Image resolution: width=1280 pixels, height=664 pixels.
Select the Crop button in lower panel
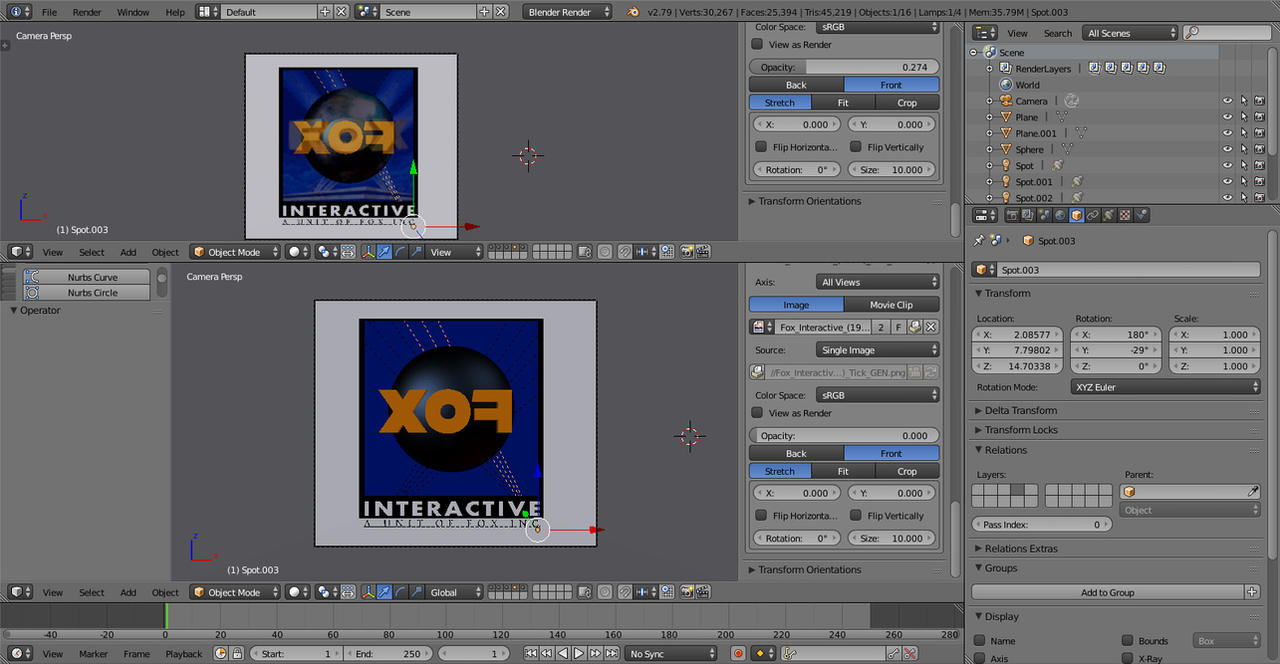907,471
